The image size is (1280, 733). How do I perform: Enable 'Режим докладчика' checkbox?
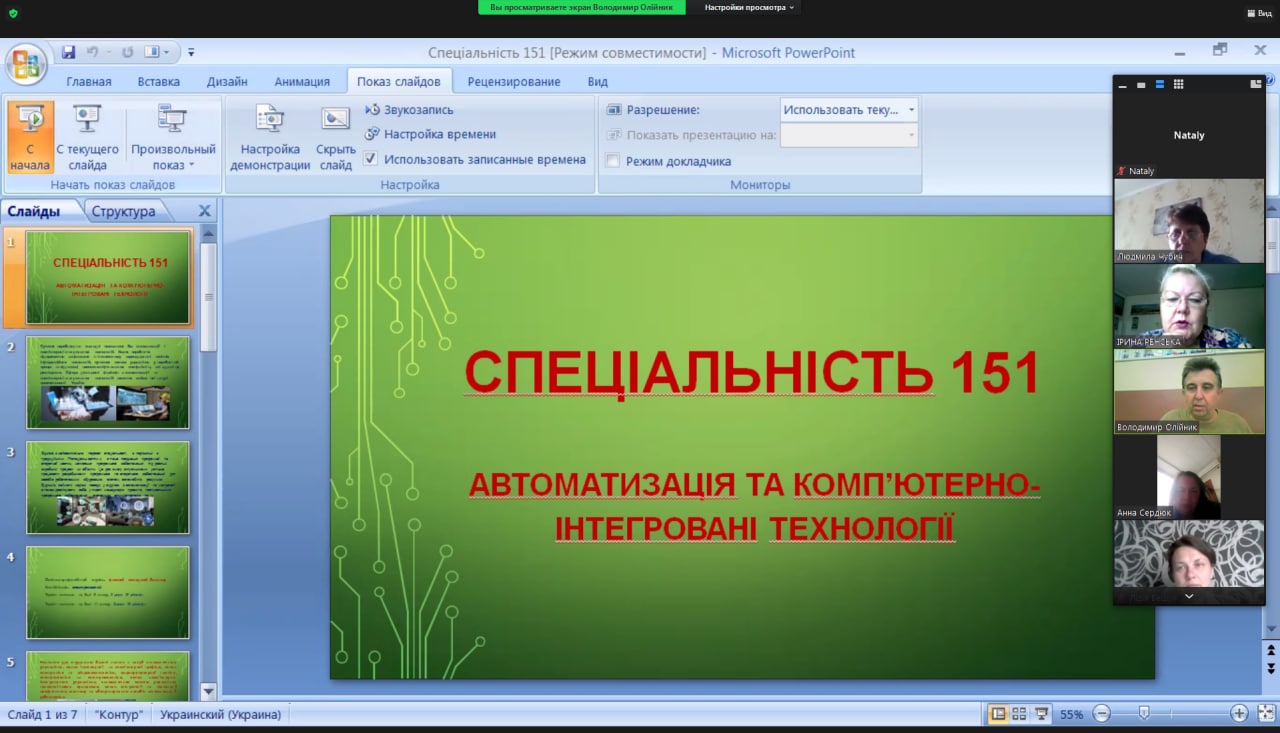pos(613,161)
